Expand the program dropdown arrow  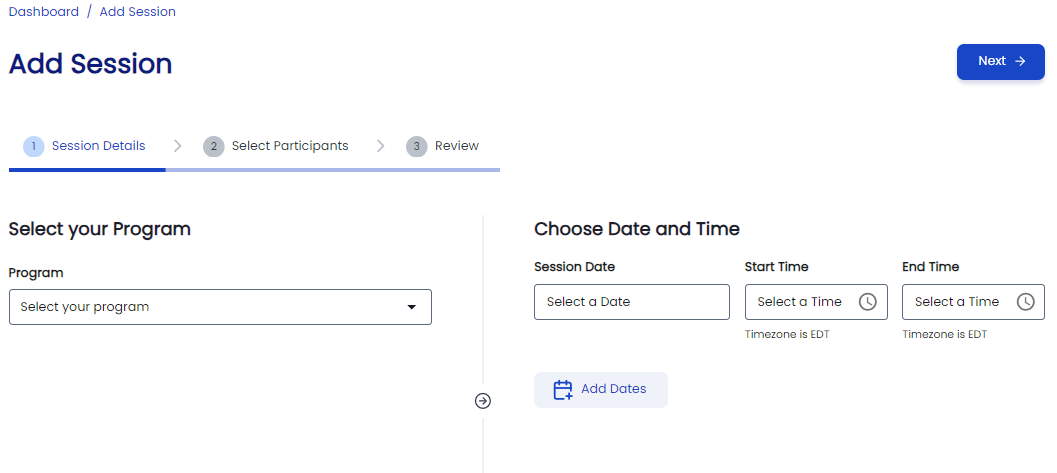[411, 307]
